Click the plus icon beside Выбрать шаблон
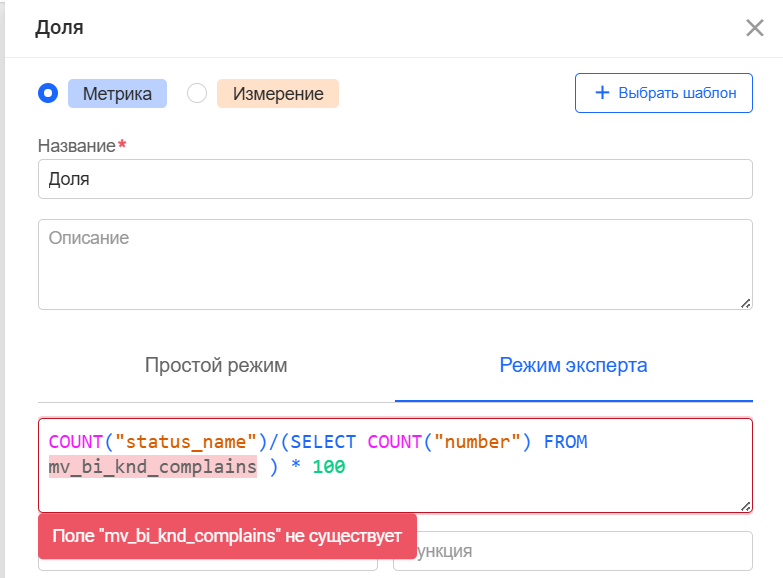 tap(602, 93)
